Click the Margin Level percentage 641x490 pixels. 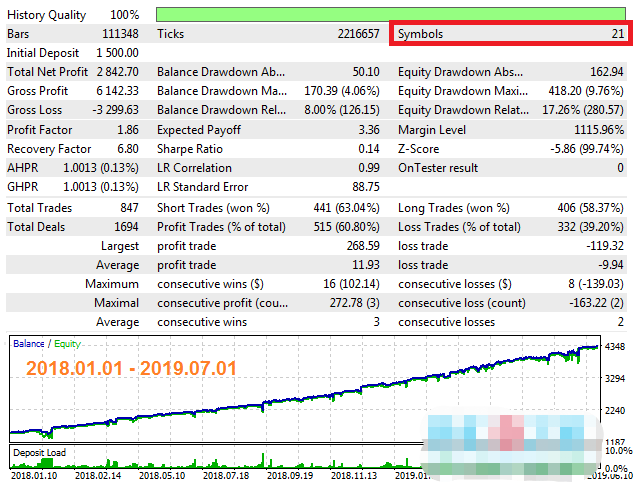click(x=597, y=130)
